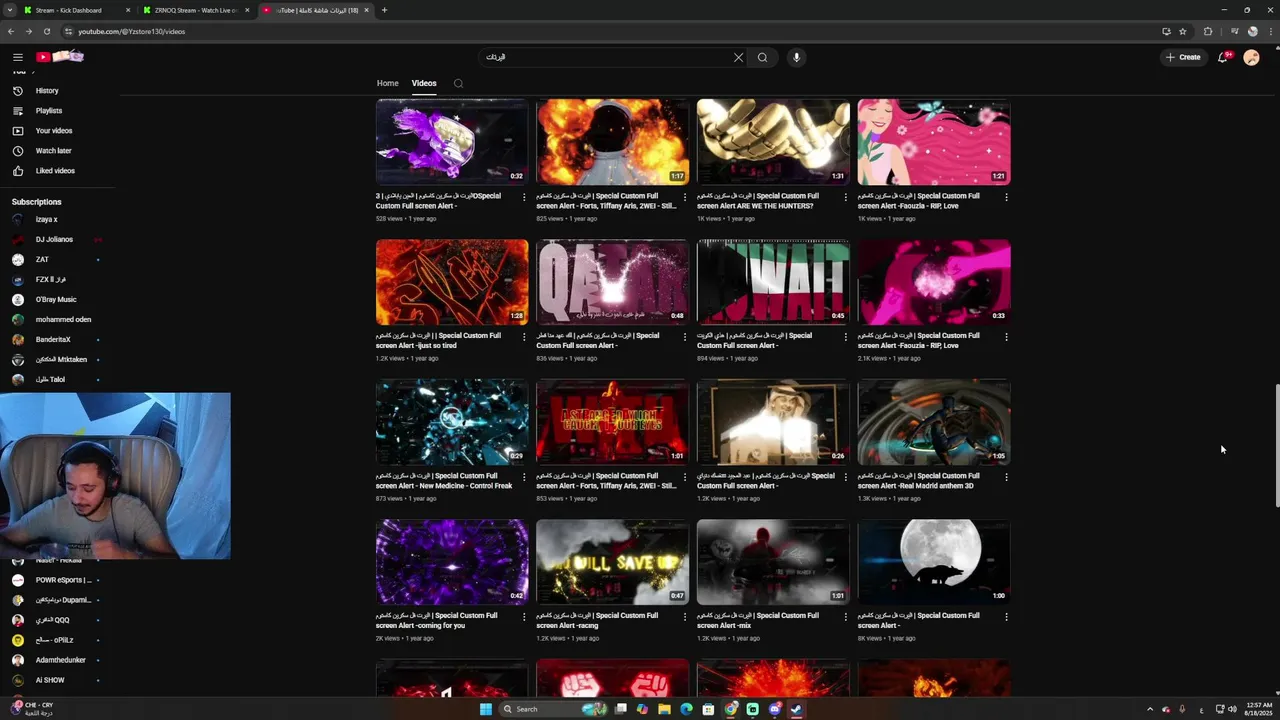Open the taskbar clock and date
This screenshot has width=1280, height=720.
pyautogui.click(x=1257, y=709)
